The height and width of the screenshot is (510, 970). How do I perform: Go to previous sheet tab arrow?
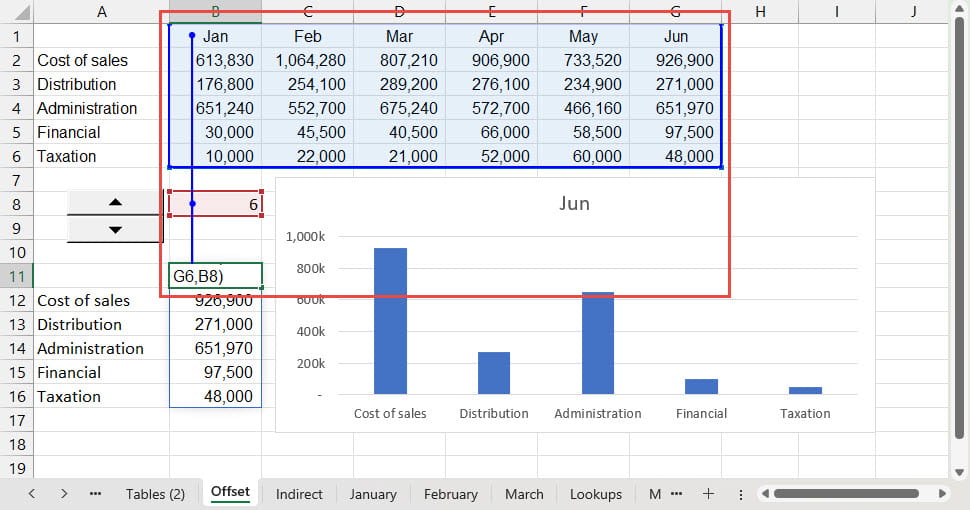pos(33,494)
